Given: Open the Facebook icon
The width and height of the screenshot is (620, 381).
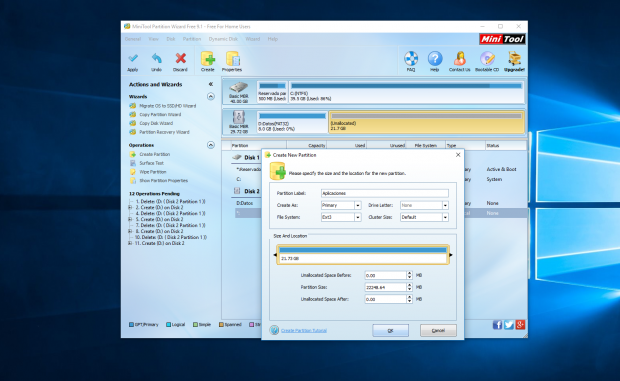Looking at the screenshot, I should click(x=497, y=325).
